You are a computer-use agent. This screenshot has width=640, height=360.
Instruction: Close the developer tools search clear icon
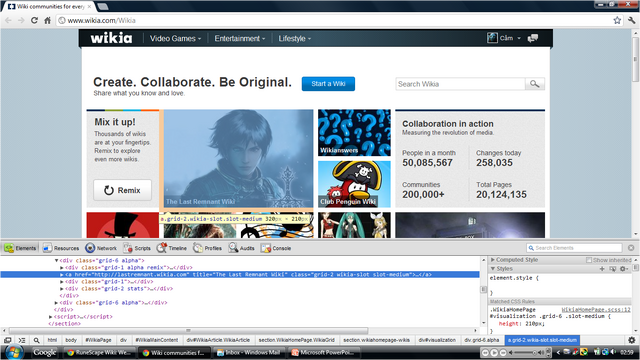[x=631, y=248]
